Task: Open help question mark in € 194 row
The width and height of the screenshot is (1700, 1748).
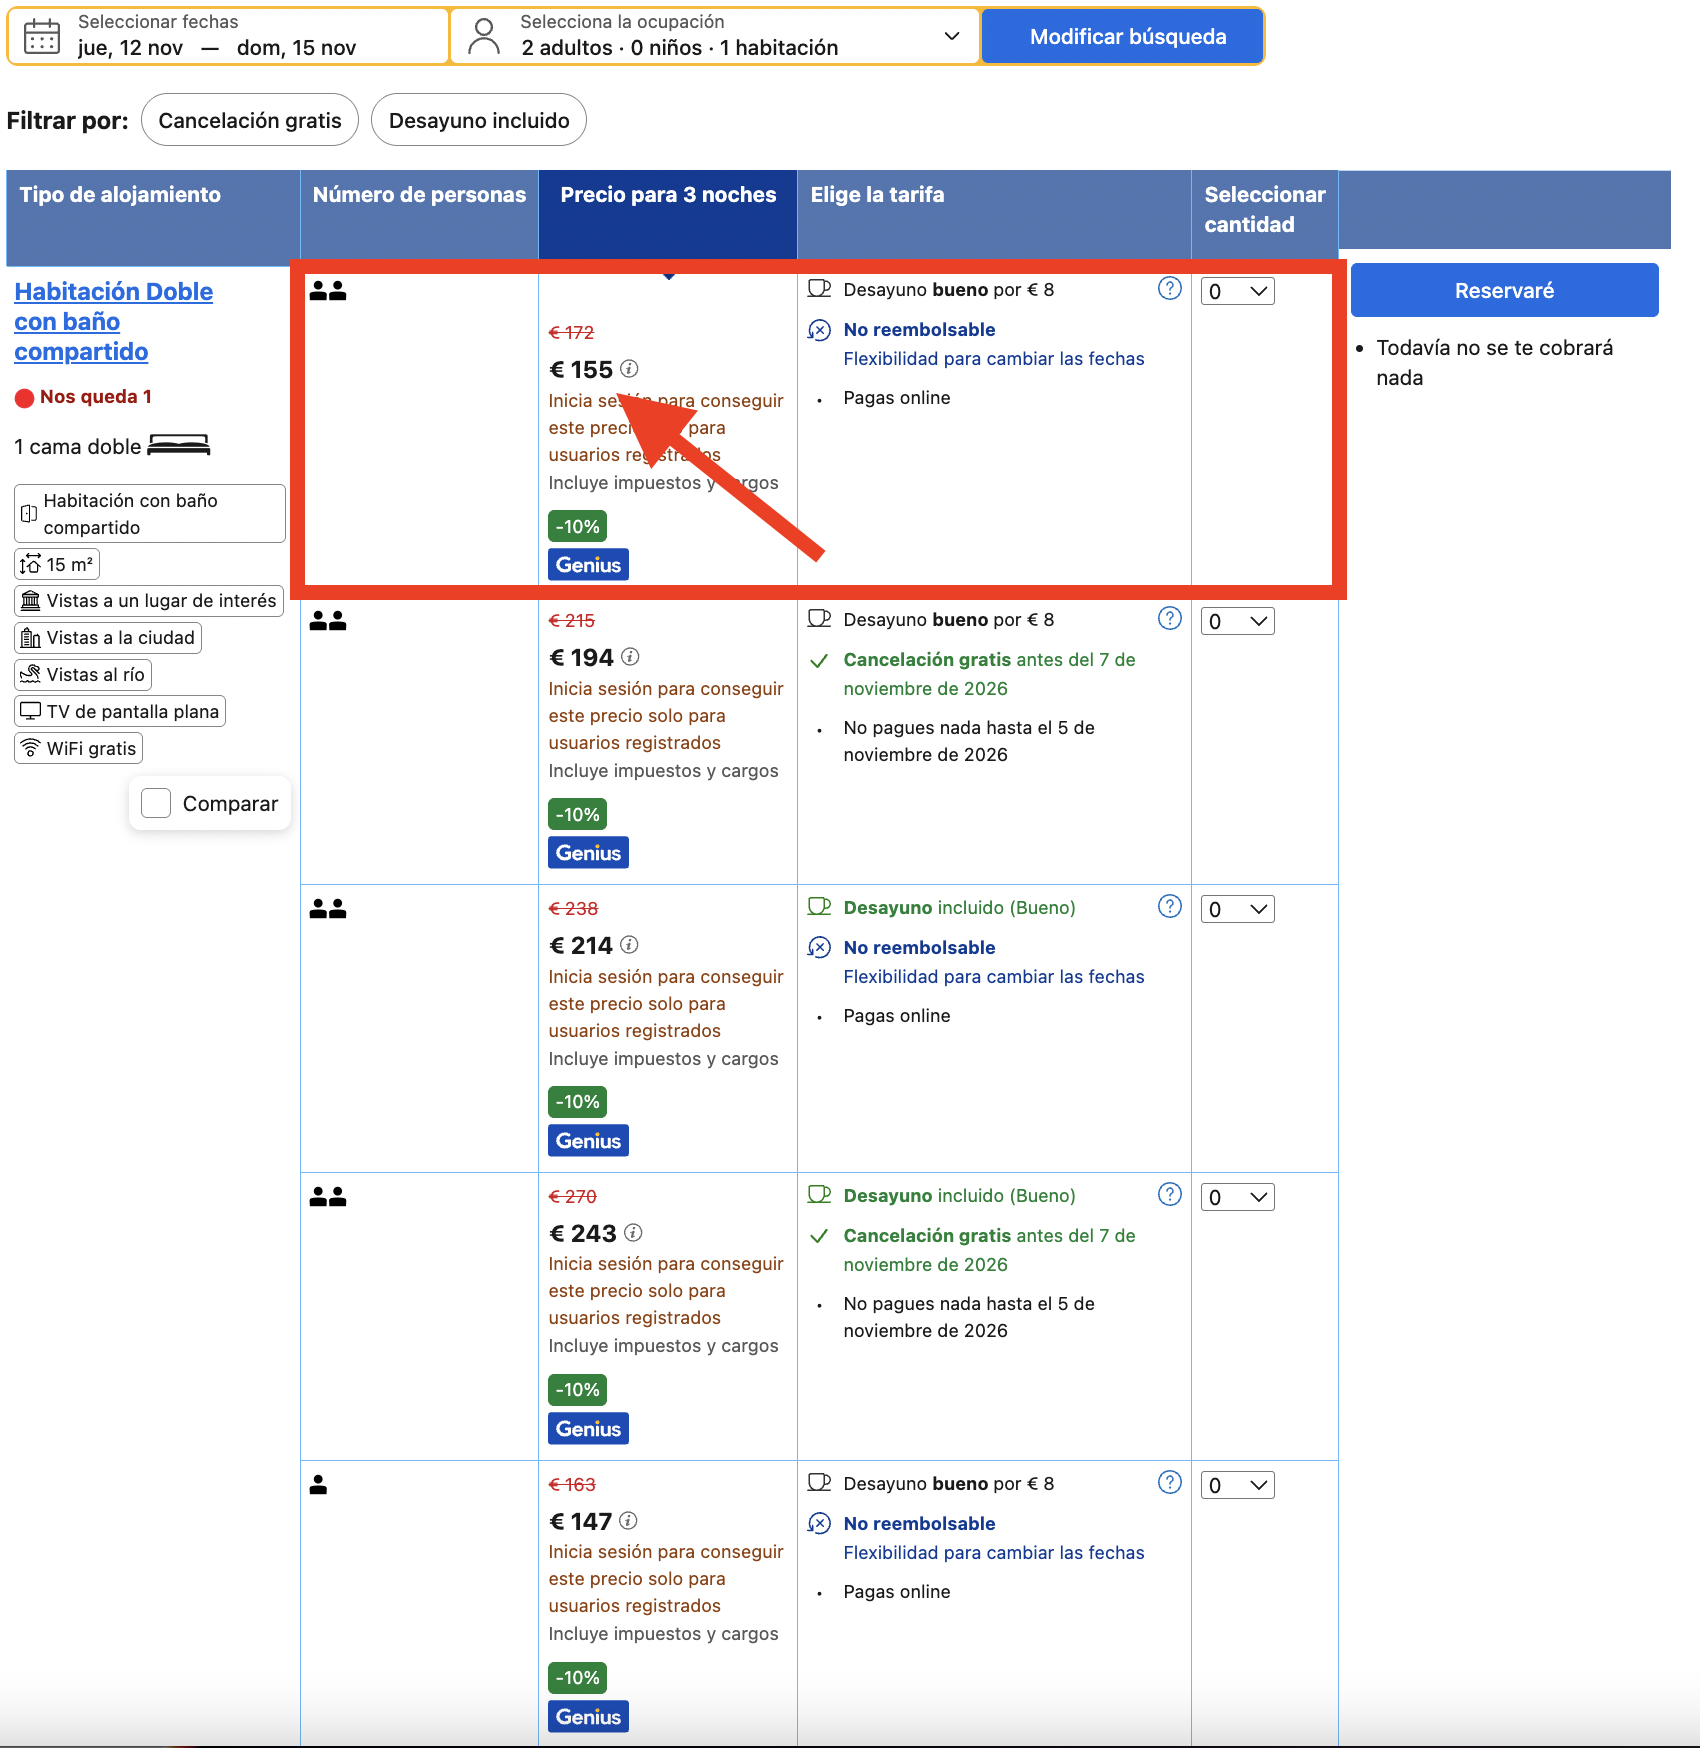Action: click(x=1169, y=619)
